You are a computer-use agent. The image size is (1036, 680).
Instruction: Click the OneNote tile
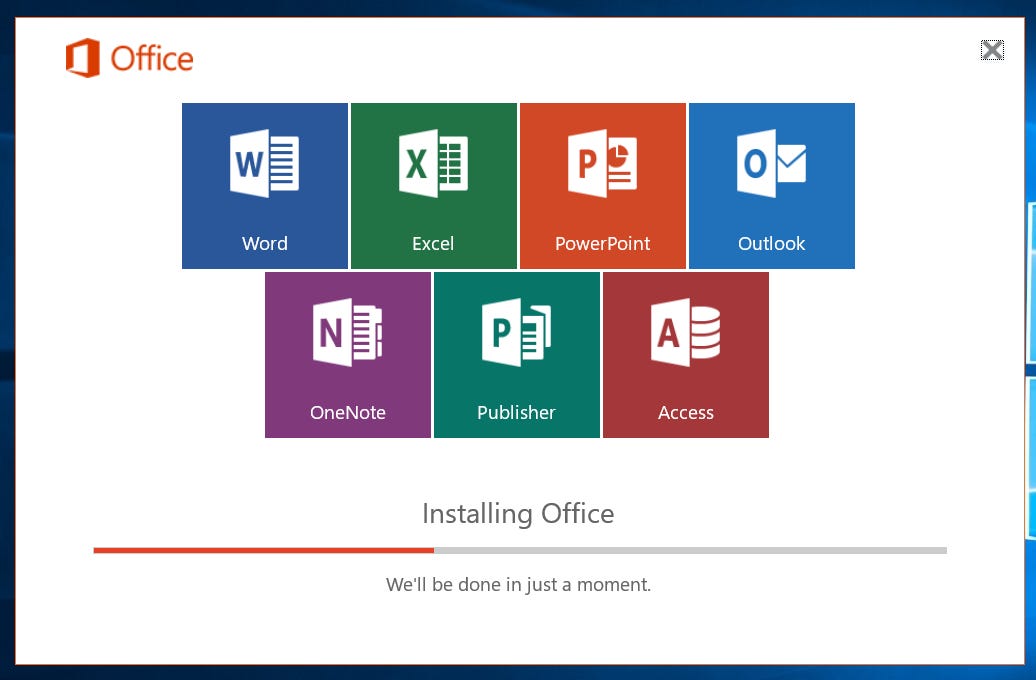pos(347,354)
